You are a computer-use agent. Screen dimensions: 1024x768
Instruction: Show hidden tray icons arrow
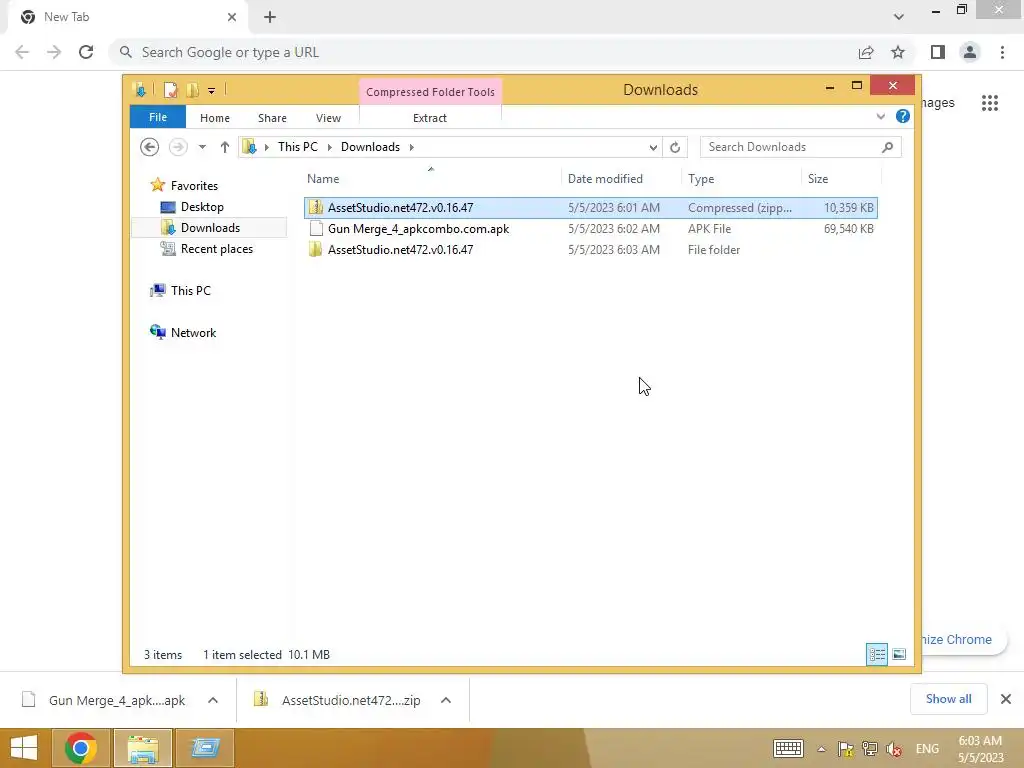click(x=822, y=749)
